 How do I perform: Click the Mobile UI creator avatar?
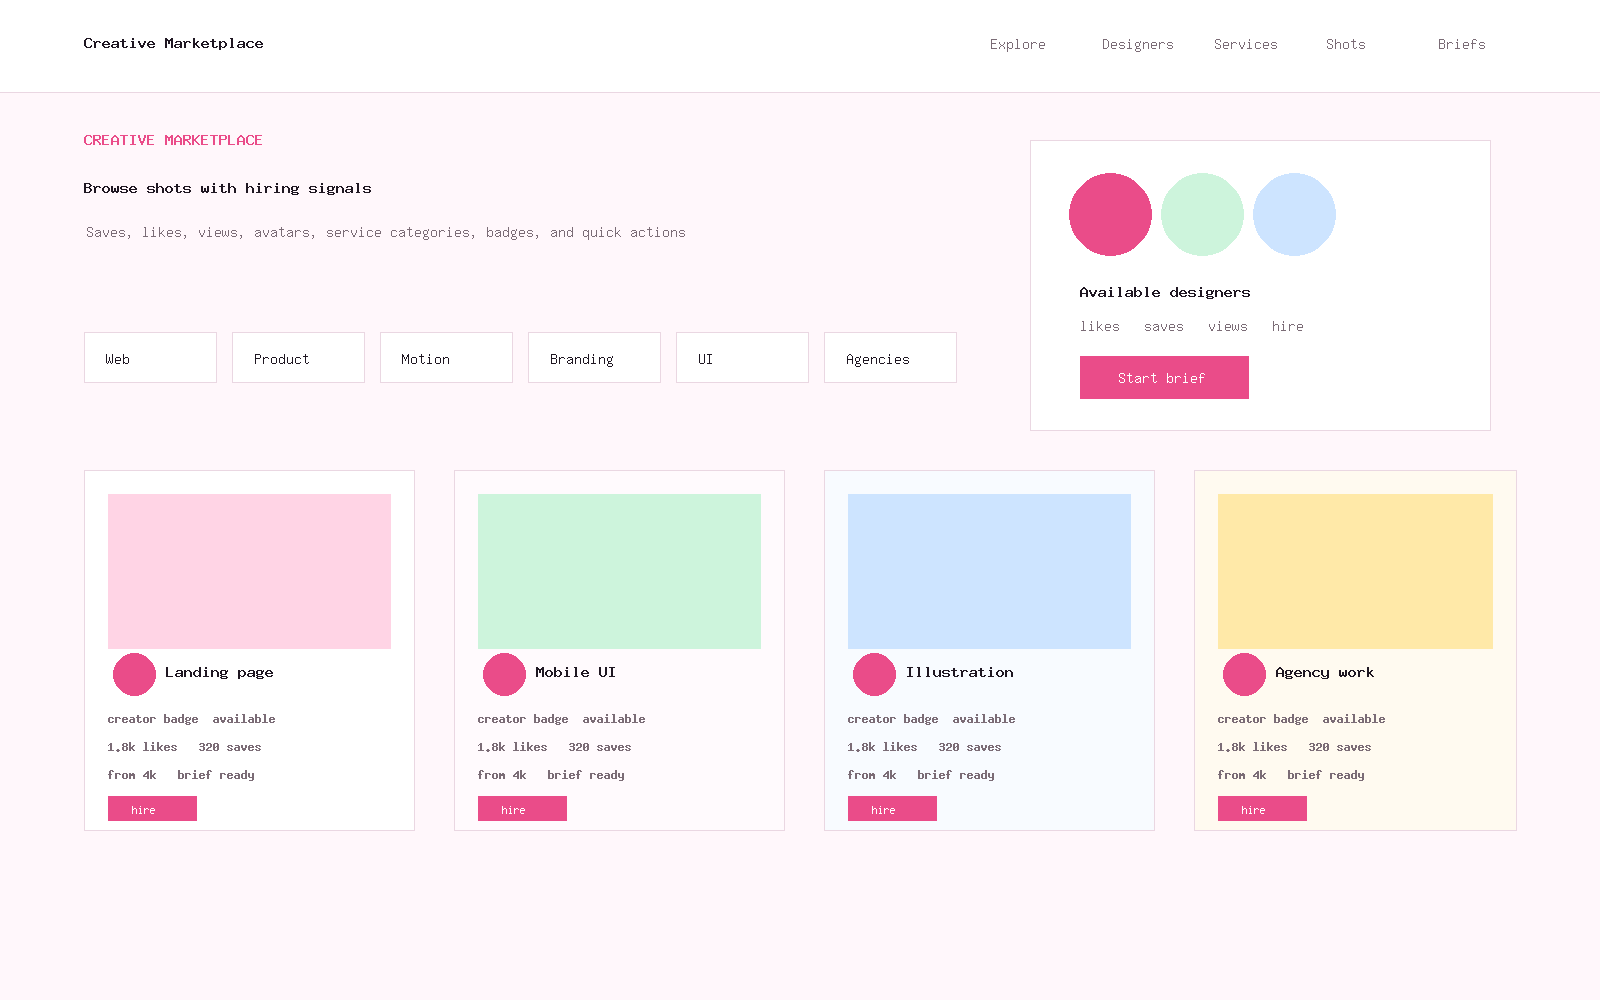[x=504, y=674]
